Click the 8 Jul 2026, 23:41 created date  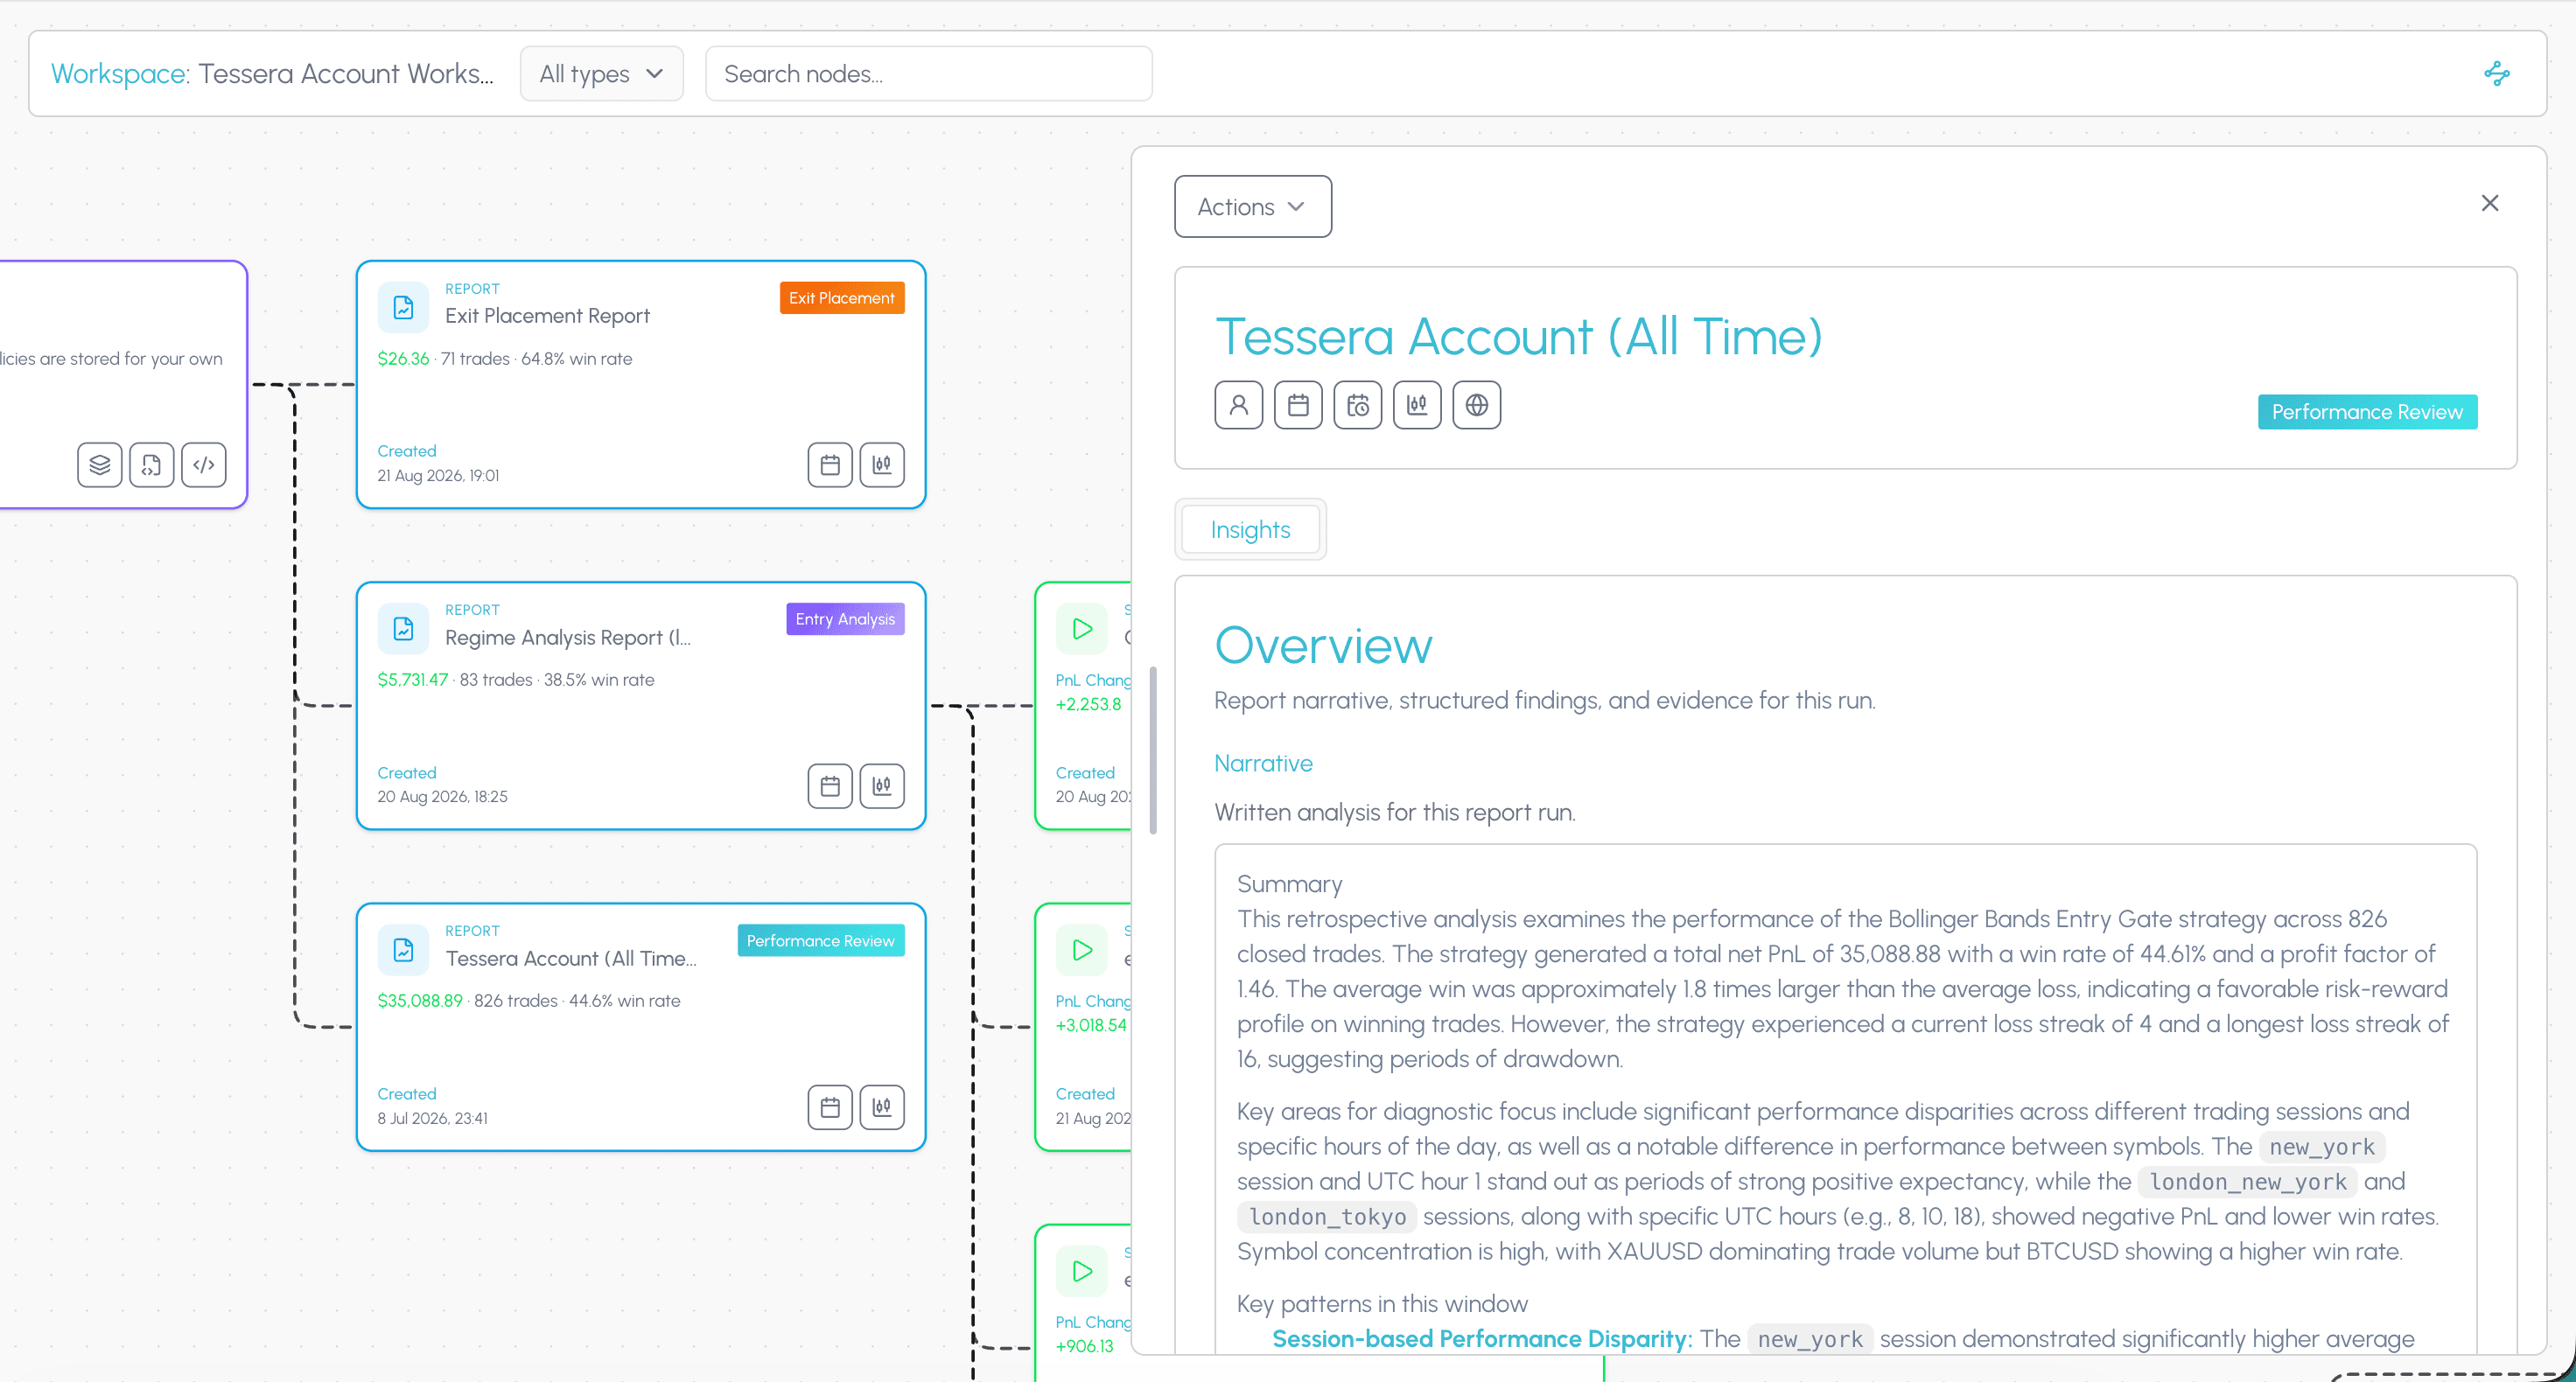click(x=432, y=1117)
